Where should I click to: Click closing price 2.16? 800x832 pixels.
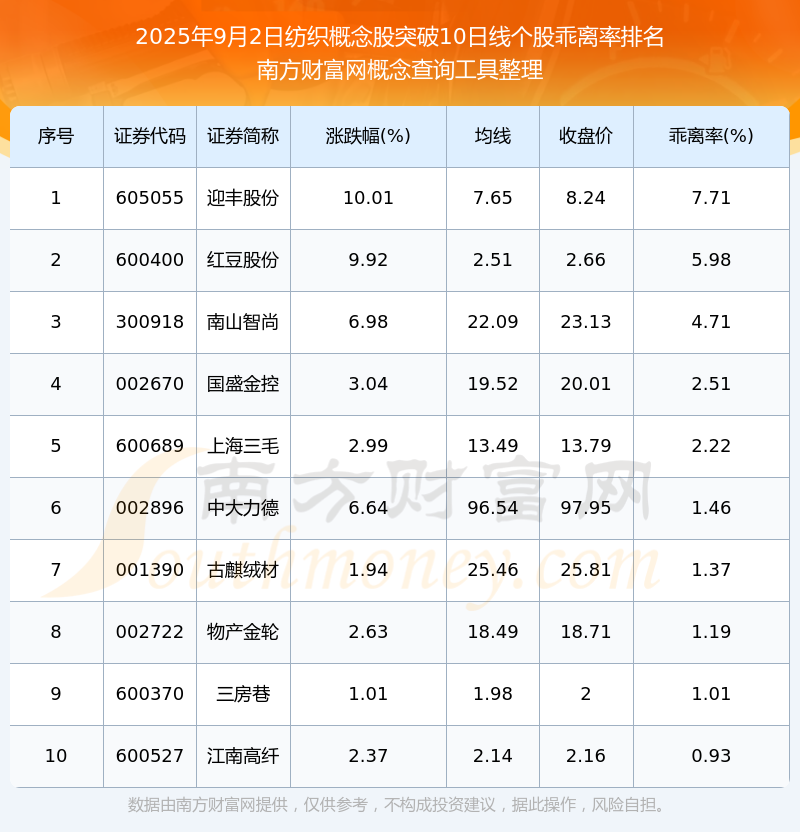click(x=586, y=756)
